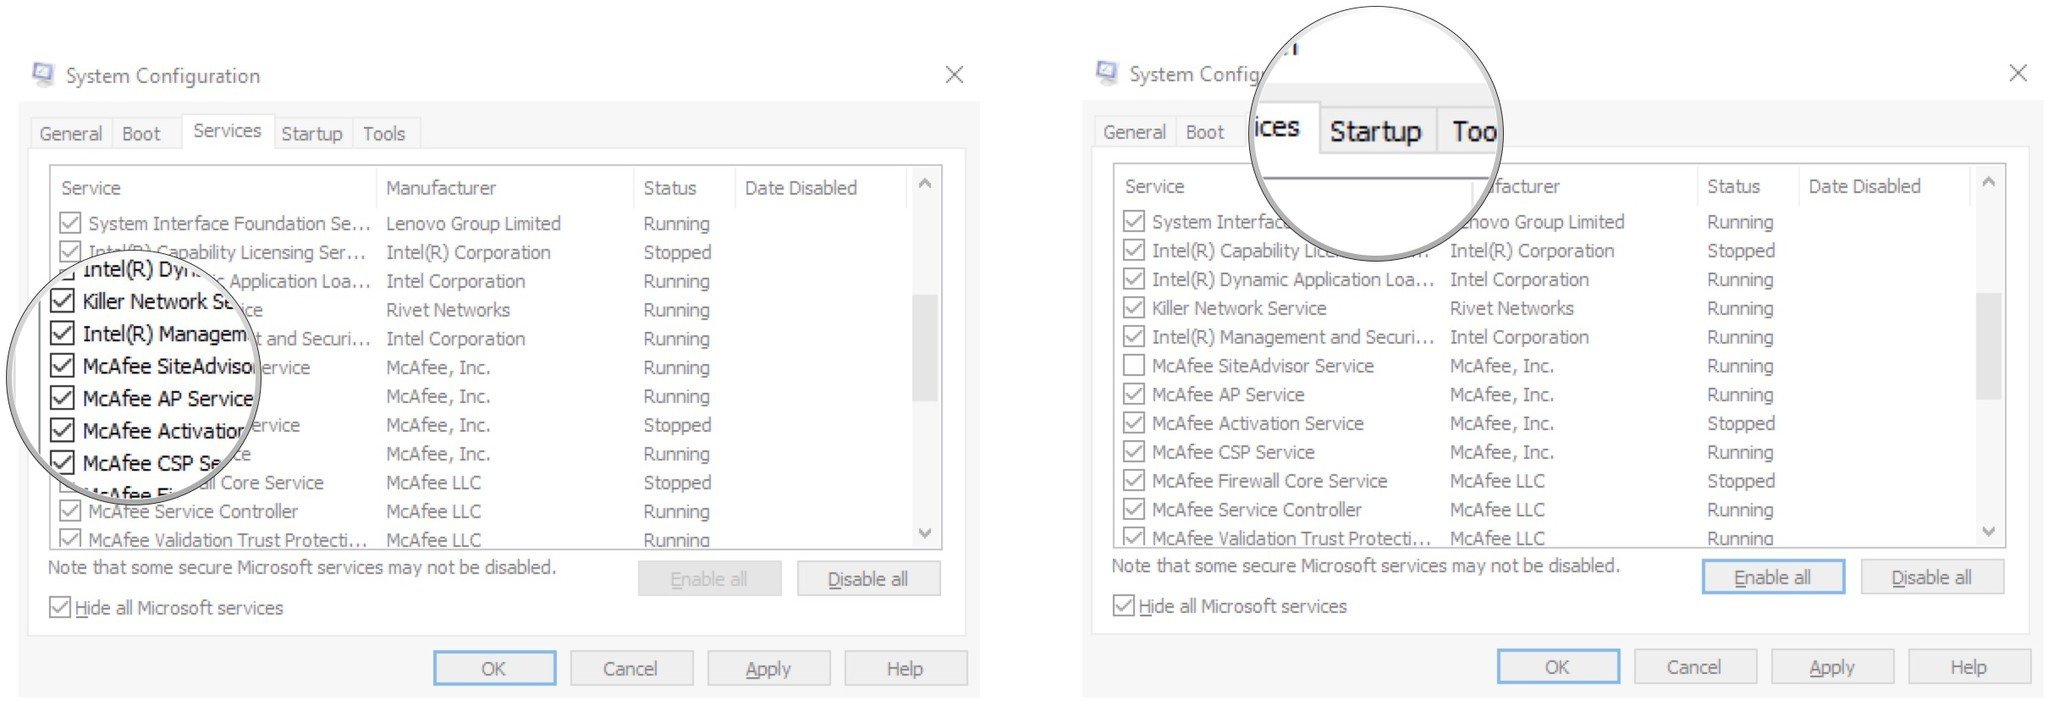
Task: Select Rivet Networks cell in right window
Action: click(x=1512, y=308)
